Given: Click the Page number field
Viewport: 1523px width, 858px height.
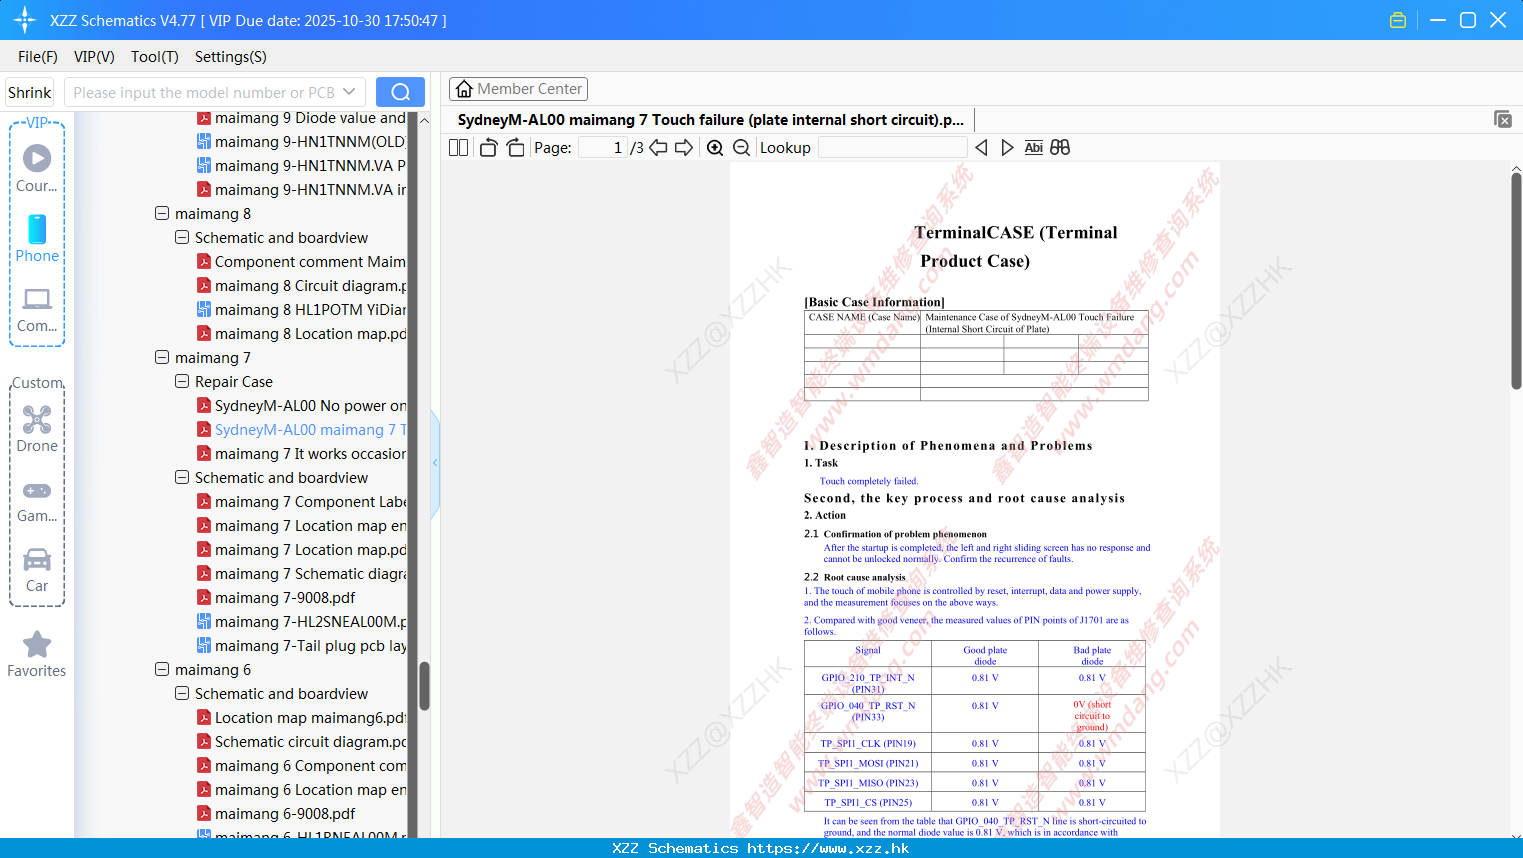Looking at the screenshot, I should [x=603, y=148].
